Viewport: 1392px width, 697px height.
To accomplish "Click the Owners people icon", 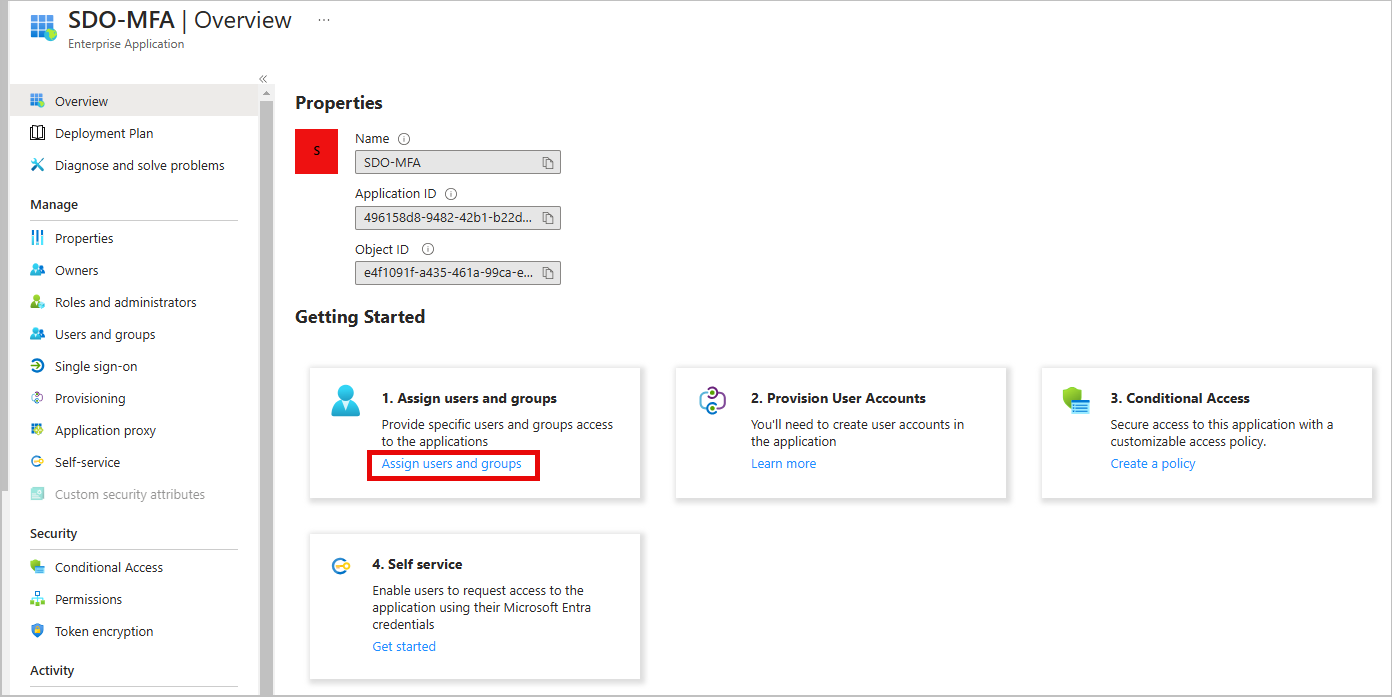I will click(37, 270).
